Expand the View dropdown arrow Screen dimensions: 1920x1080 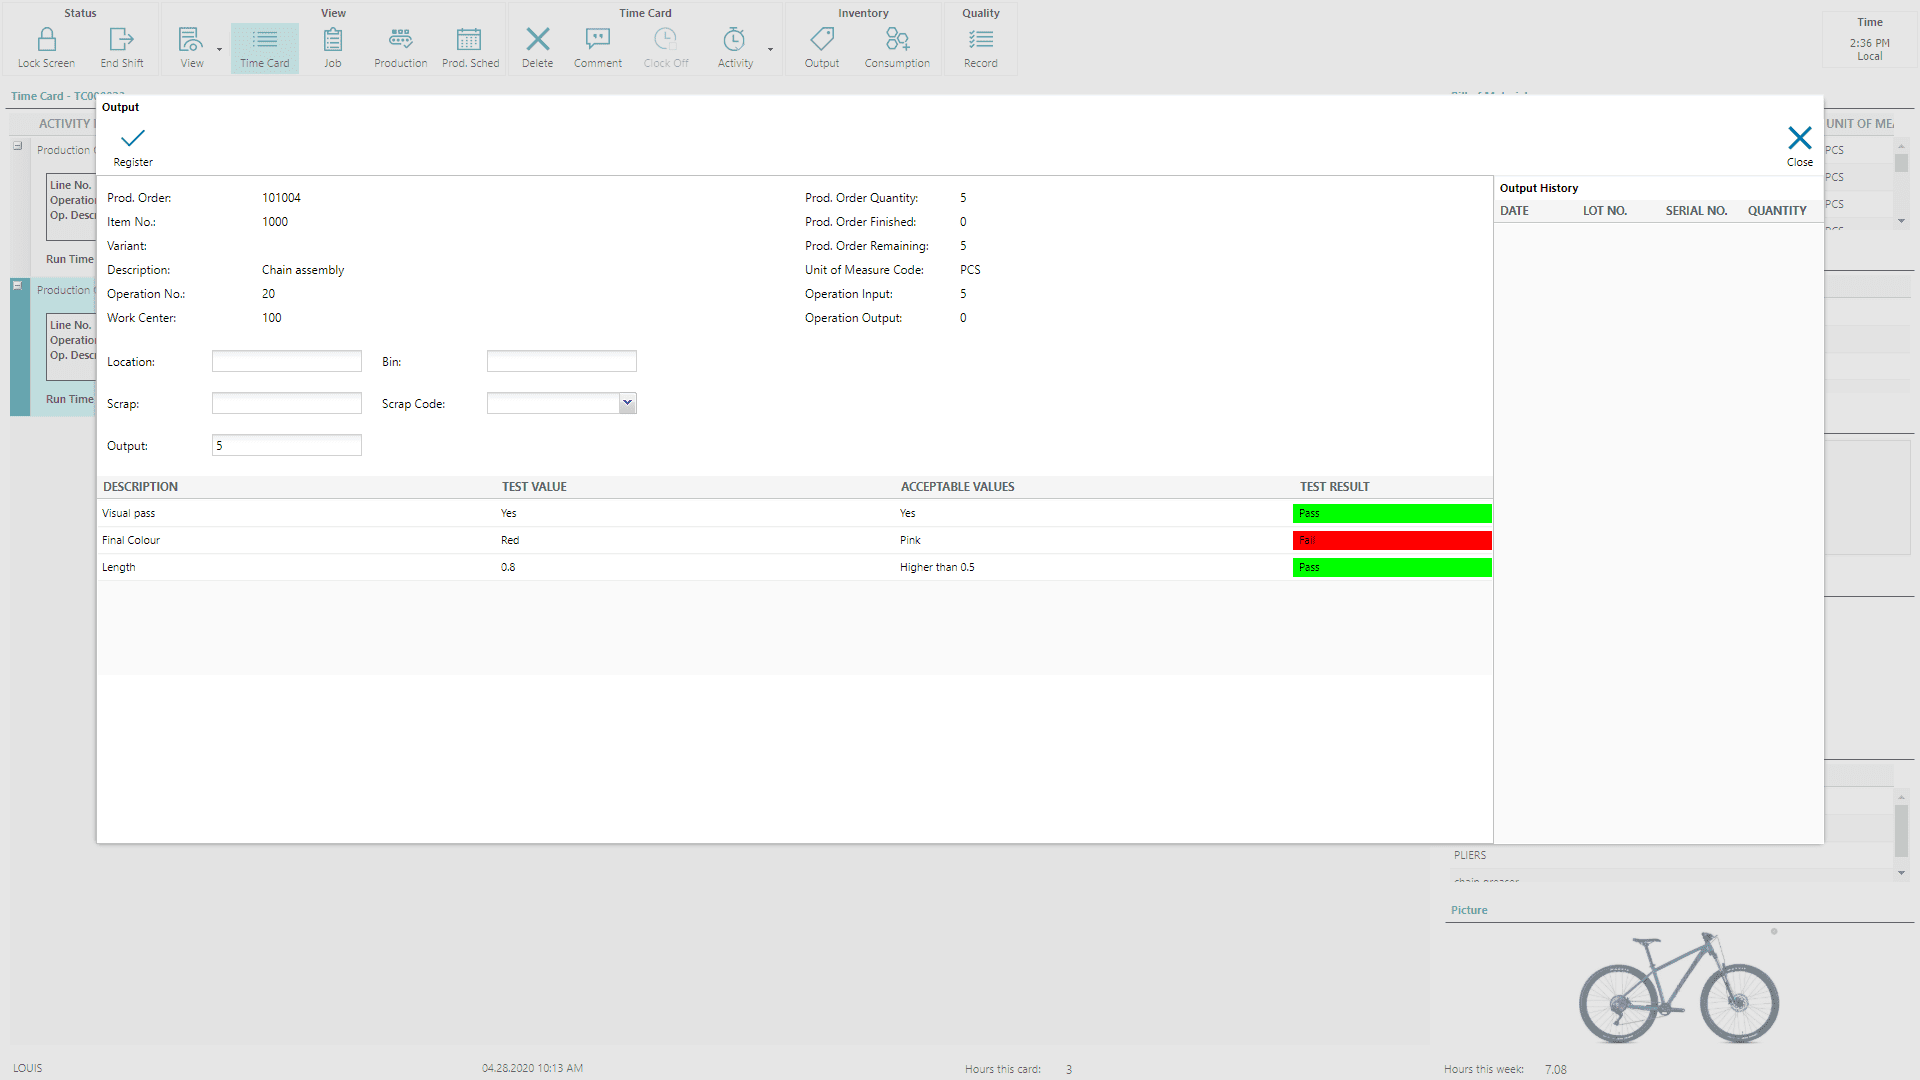pyautogui.click(x=219, y=49)
